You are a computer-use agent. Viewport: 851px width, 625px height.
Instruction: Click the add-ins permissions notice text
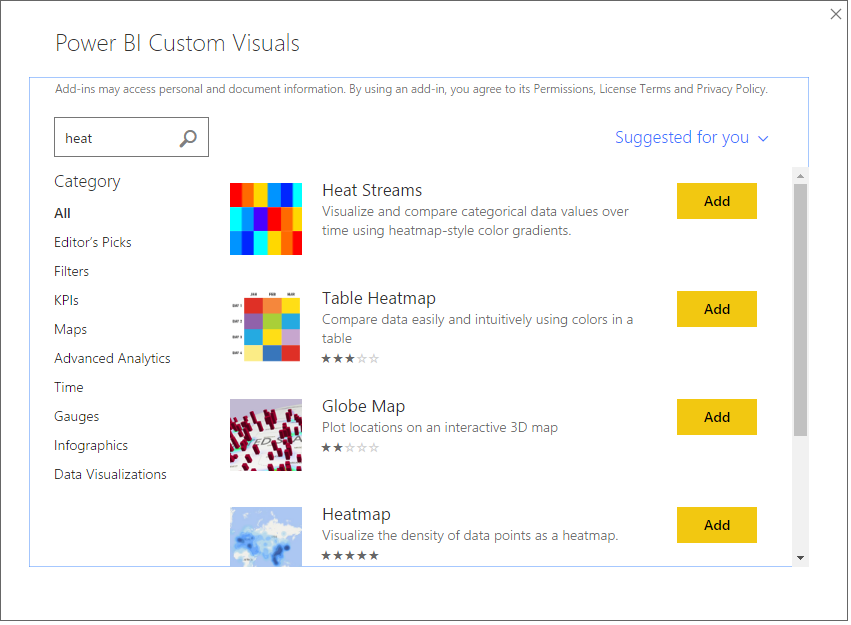coord(411,89)
